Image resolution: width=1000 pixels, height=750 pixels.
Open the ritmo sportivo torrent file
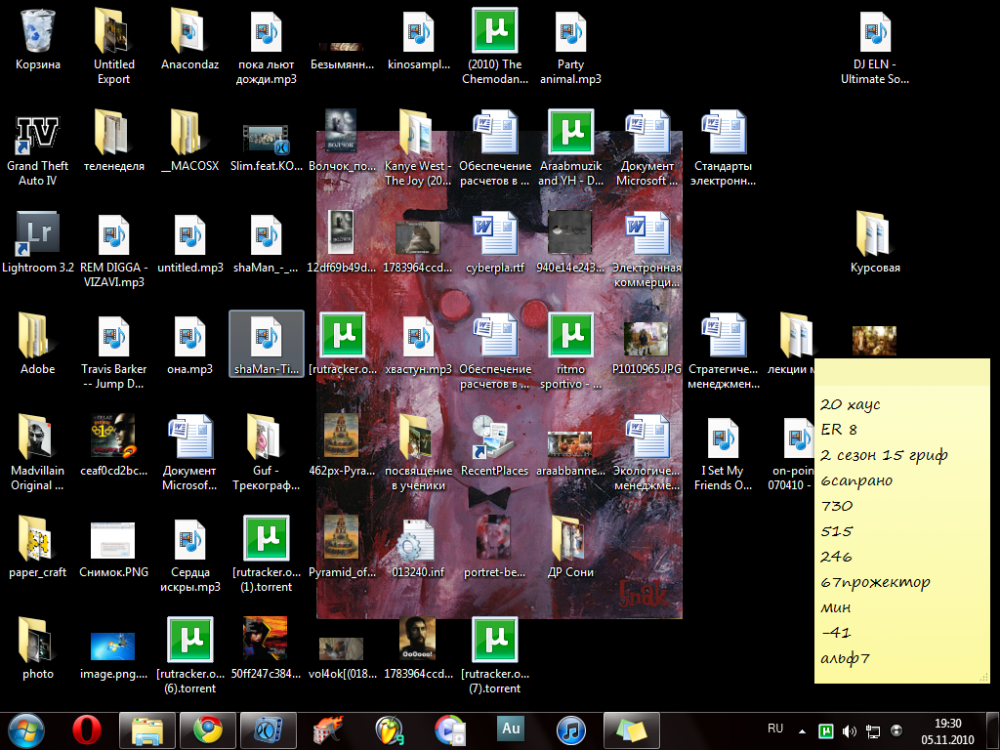570,351
